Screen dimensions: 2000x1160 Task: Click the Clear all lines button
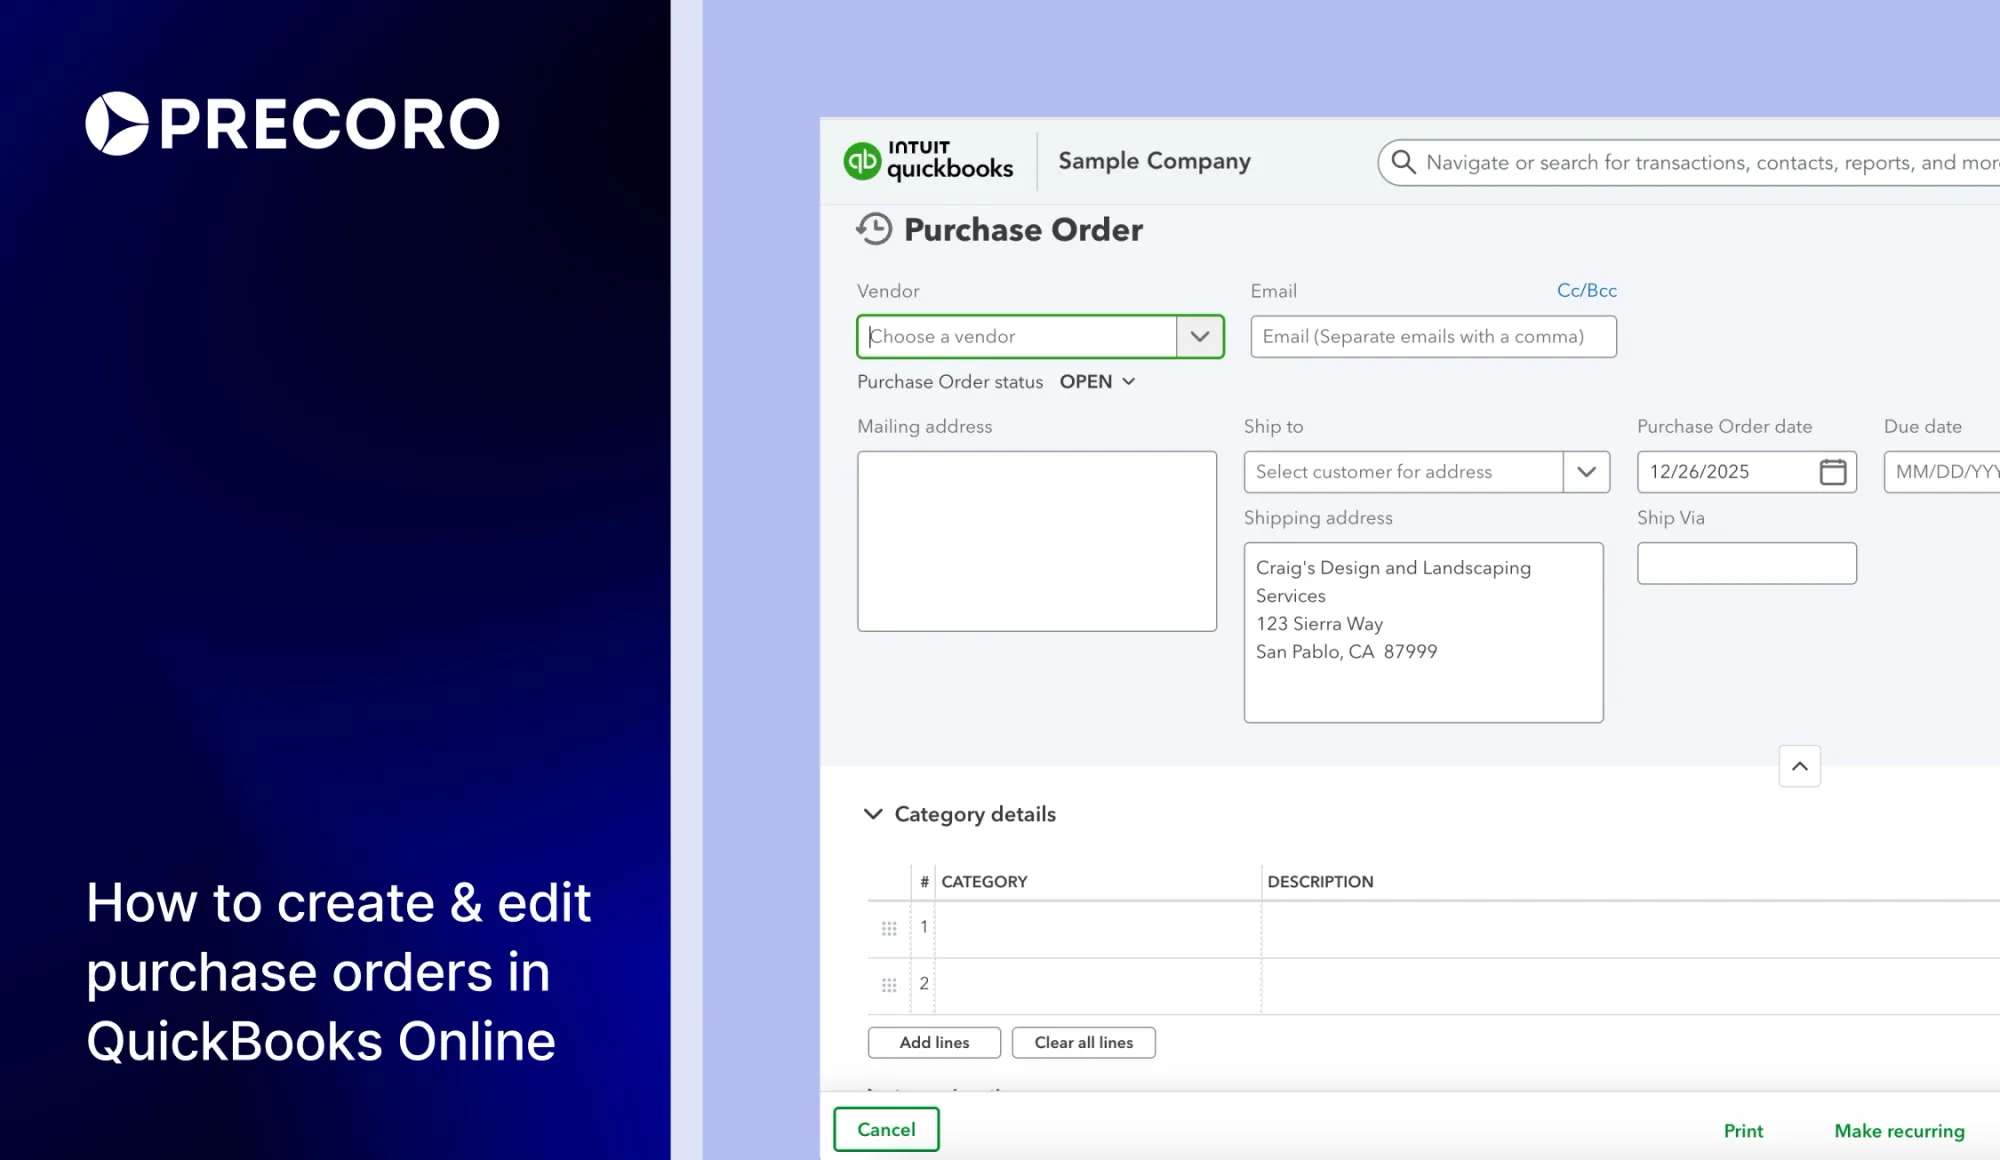[x=1083, y=1042]
